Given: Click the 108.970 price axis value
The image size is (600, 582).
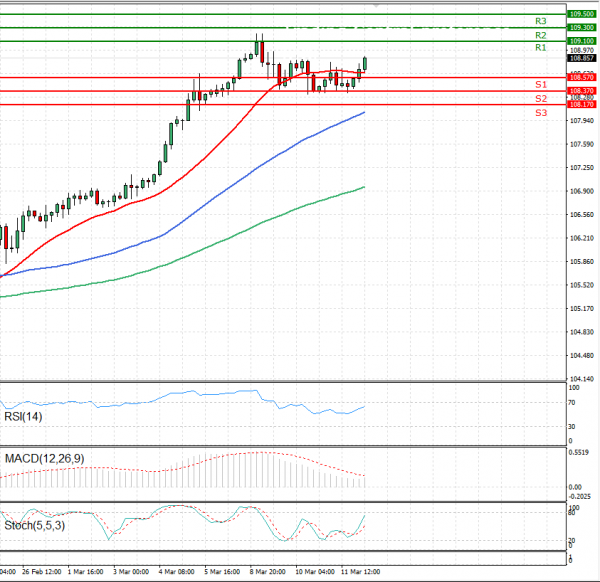Looking at the screenshot, I should coord(582,50).
